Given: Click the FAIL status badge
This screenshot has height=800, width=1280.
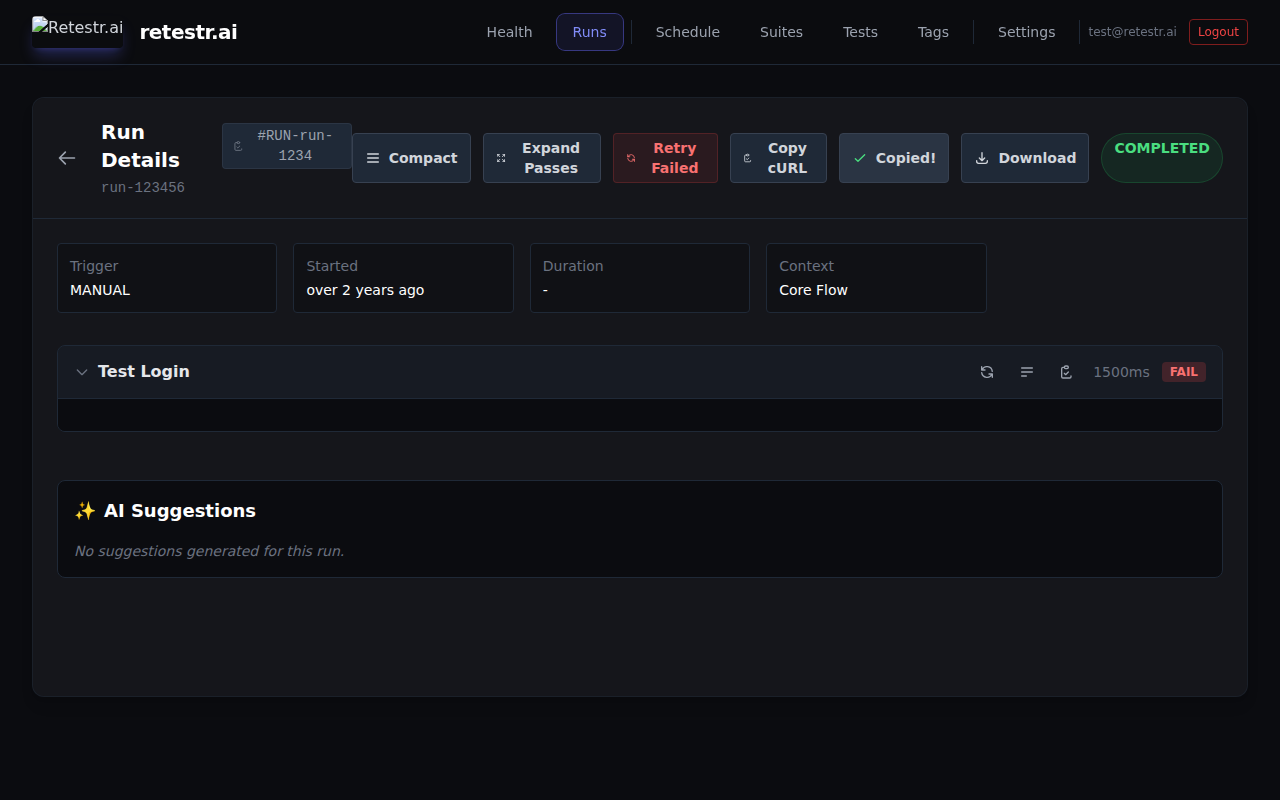Looking at the screenshot, I should coord(1183,372).
